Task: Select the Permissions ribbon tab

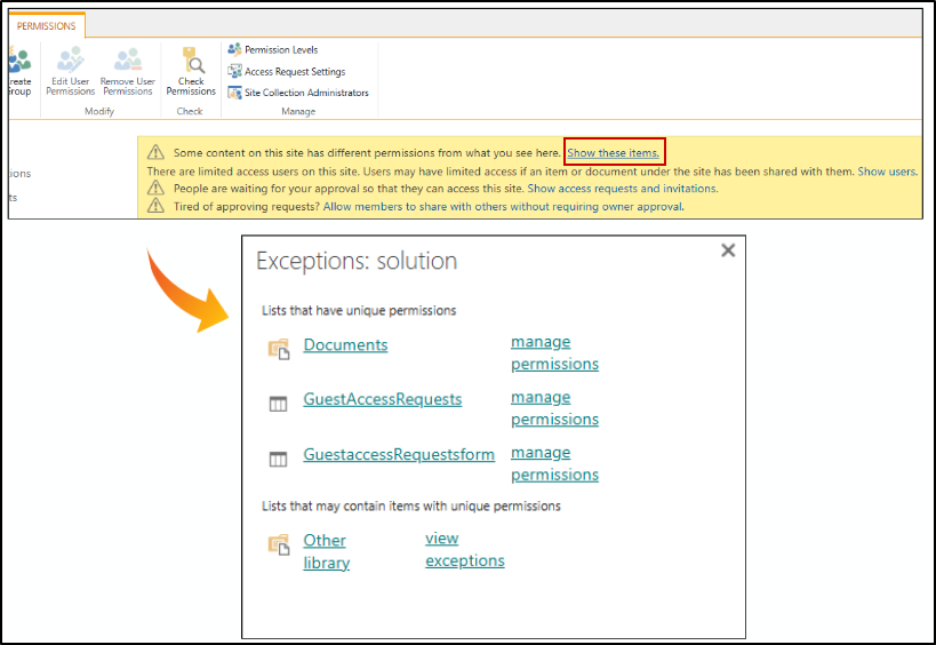Action: tap(46, 26)
